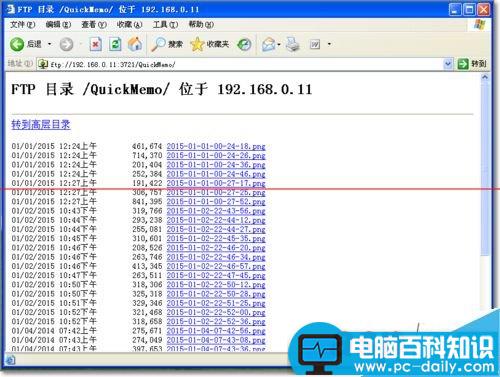Open the 文件 (F) menu
Viewport: 500px width, 377px height.
22,24
